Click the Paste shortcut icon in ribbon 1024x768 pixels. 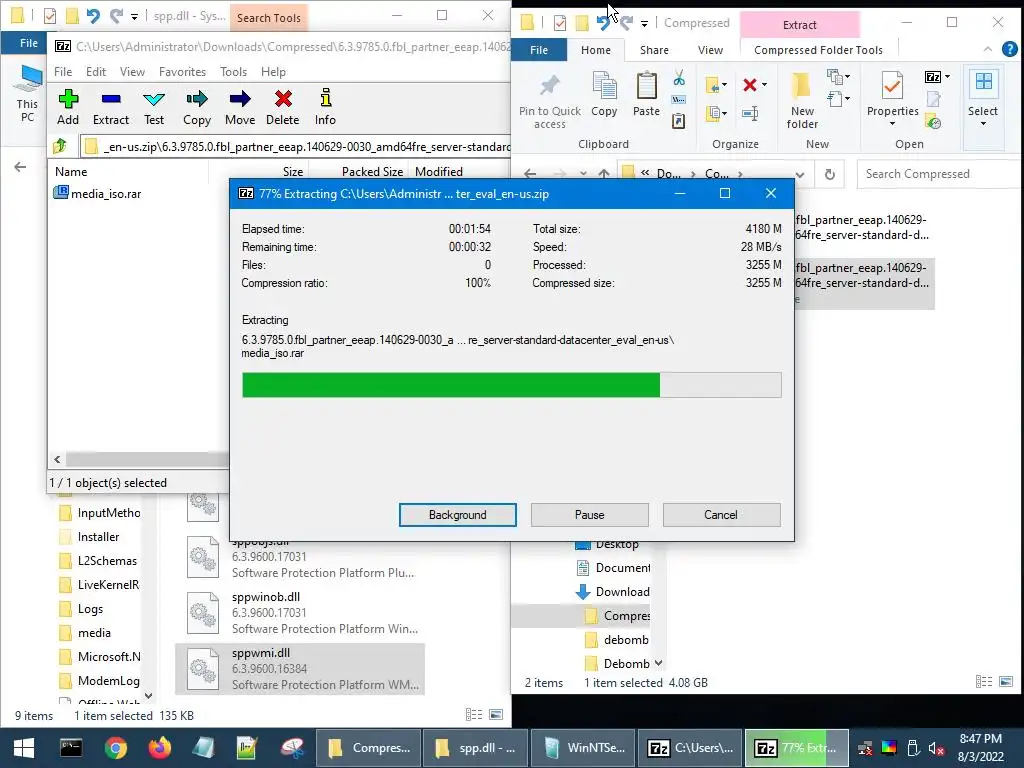click(x=679, y=121)
